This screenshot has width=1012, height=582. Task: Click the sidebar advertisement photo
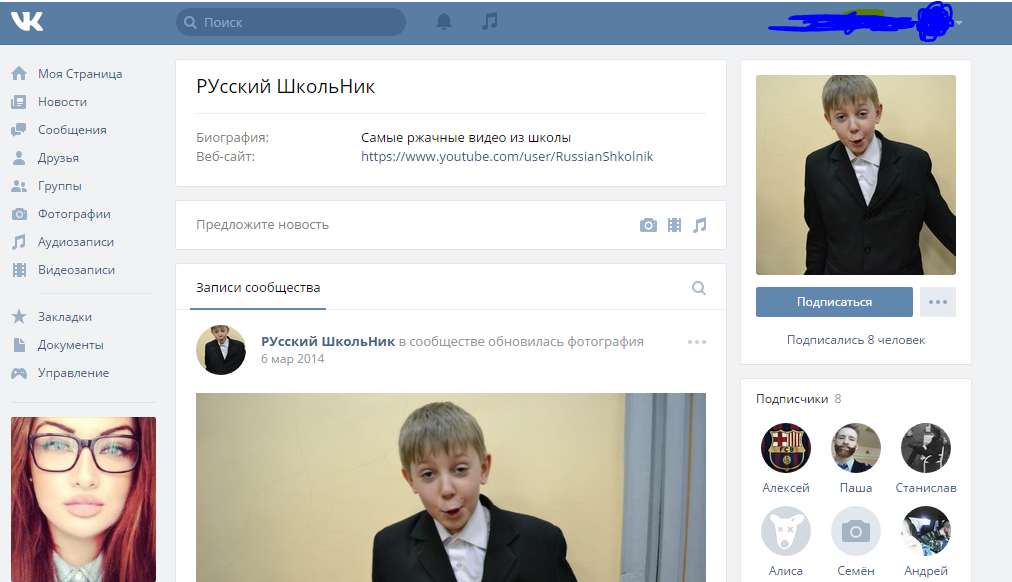coord(83,499)
